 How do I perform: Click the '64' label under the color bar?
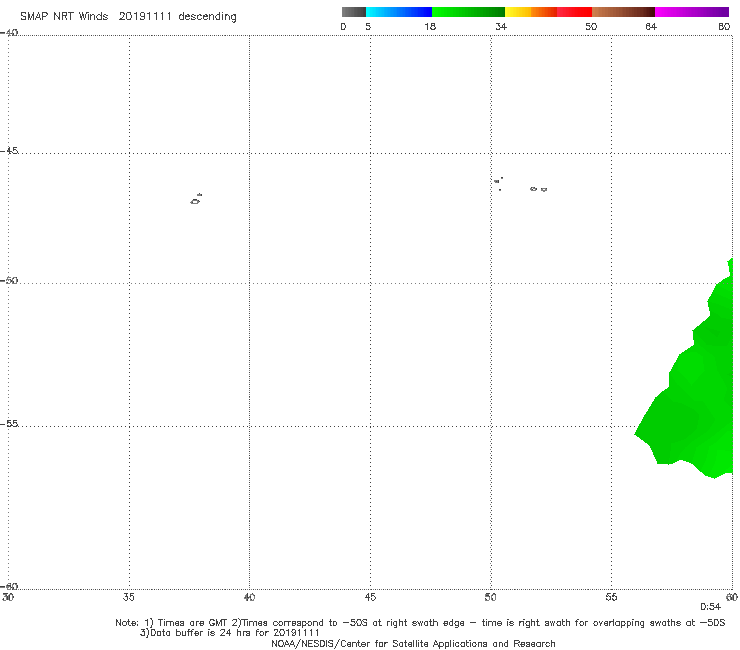coord(651,26)
